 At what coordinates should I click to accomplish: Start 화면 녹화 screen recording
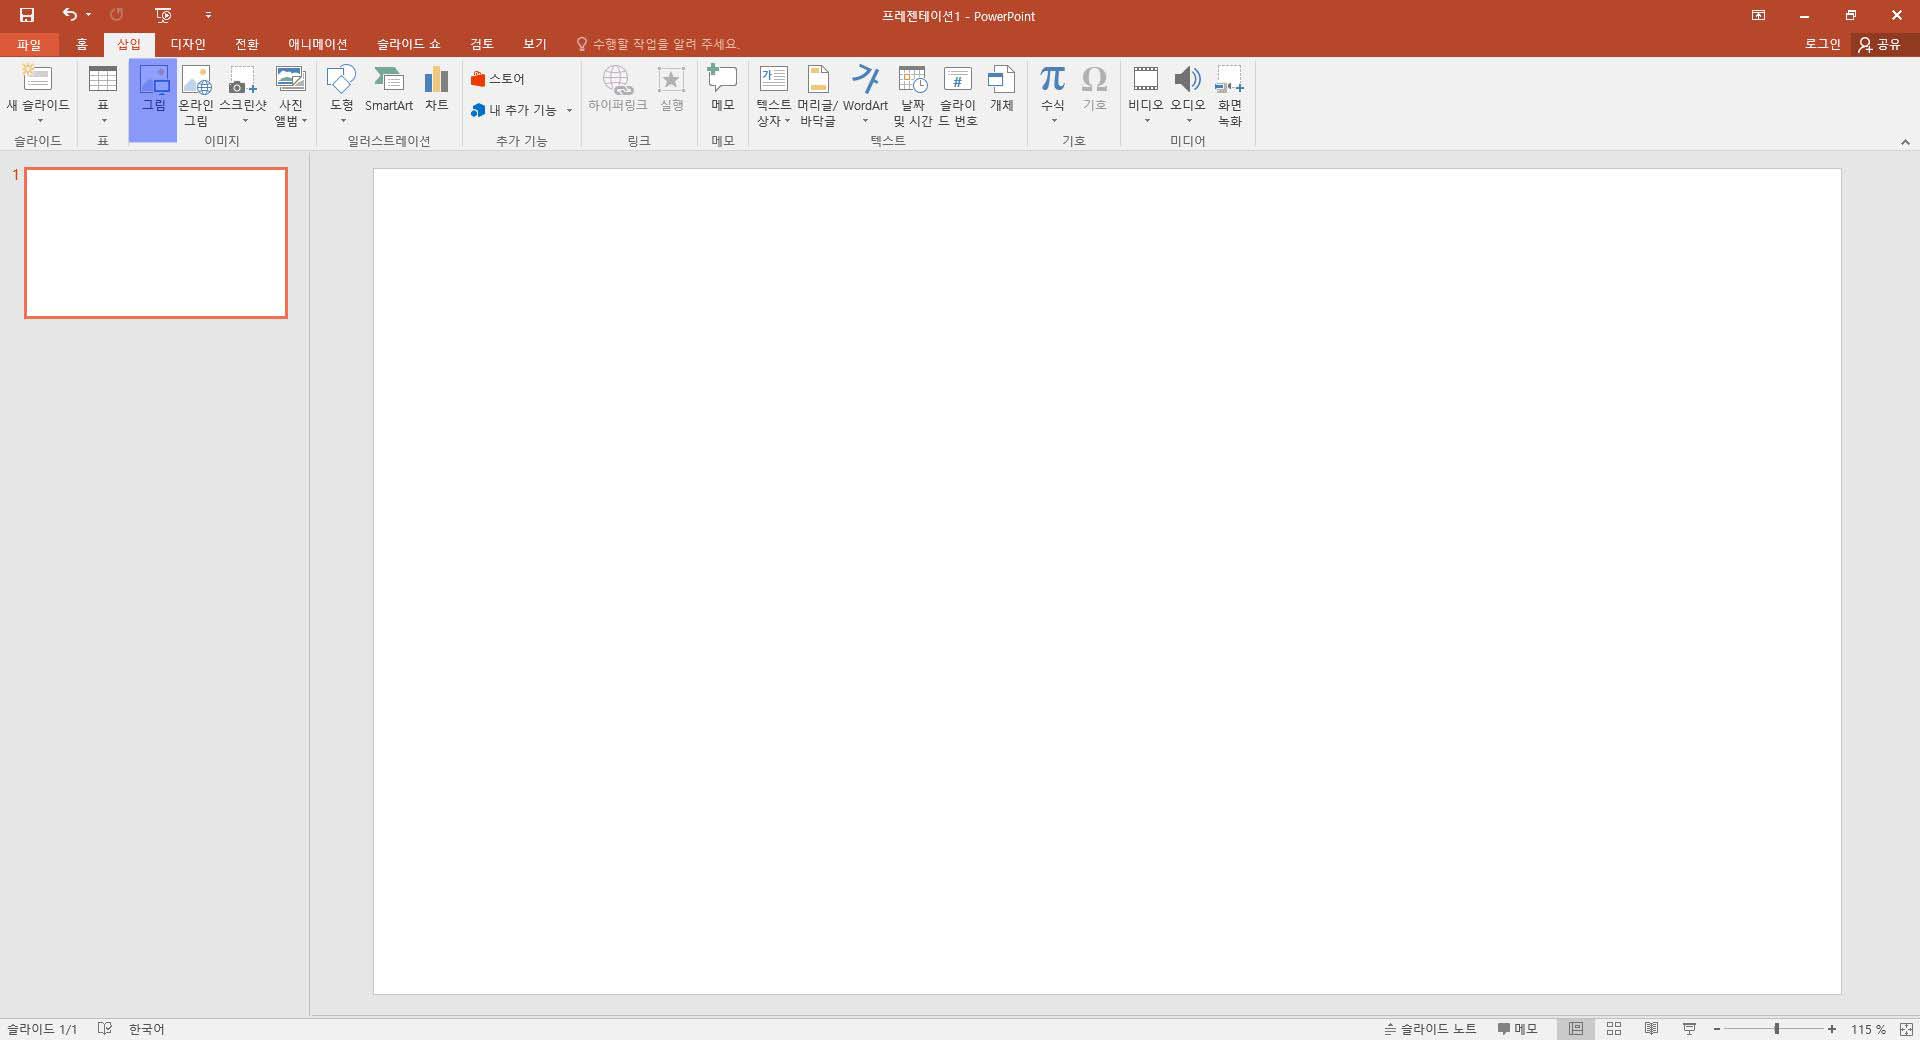(1229, 95)
